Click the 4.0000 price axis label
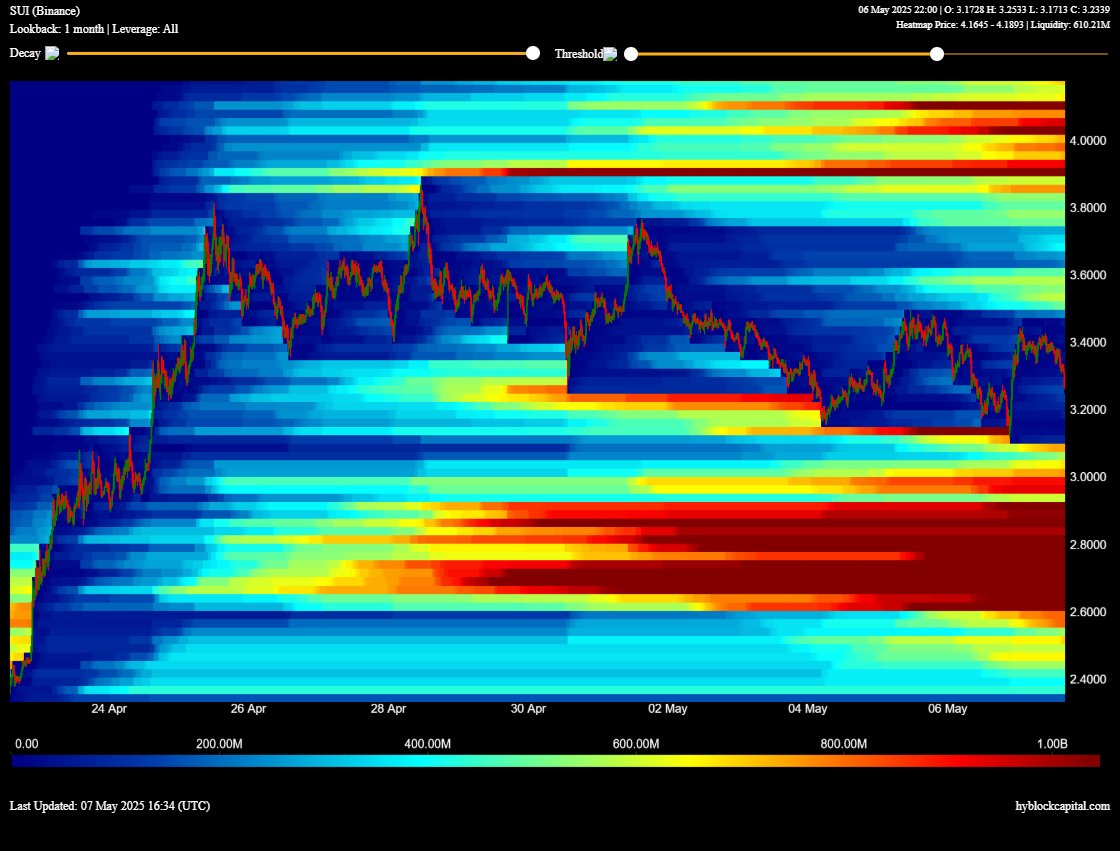This screenshot has width=1120, height=851. point(1087,141)
